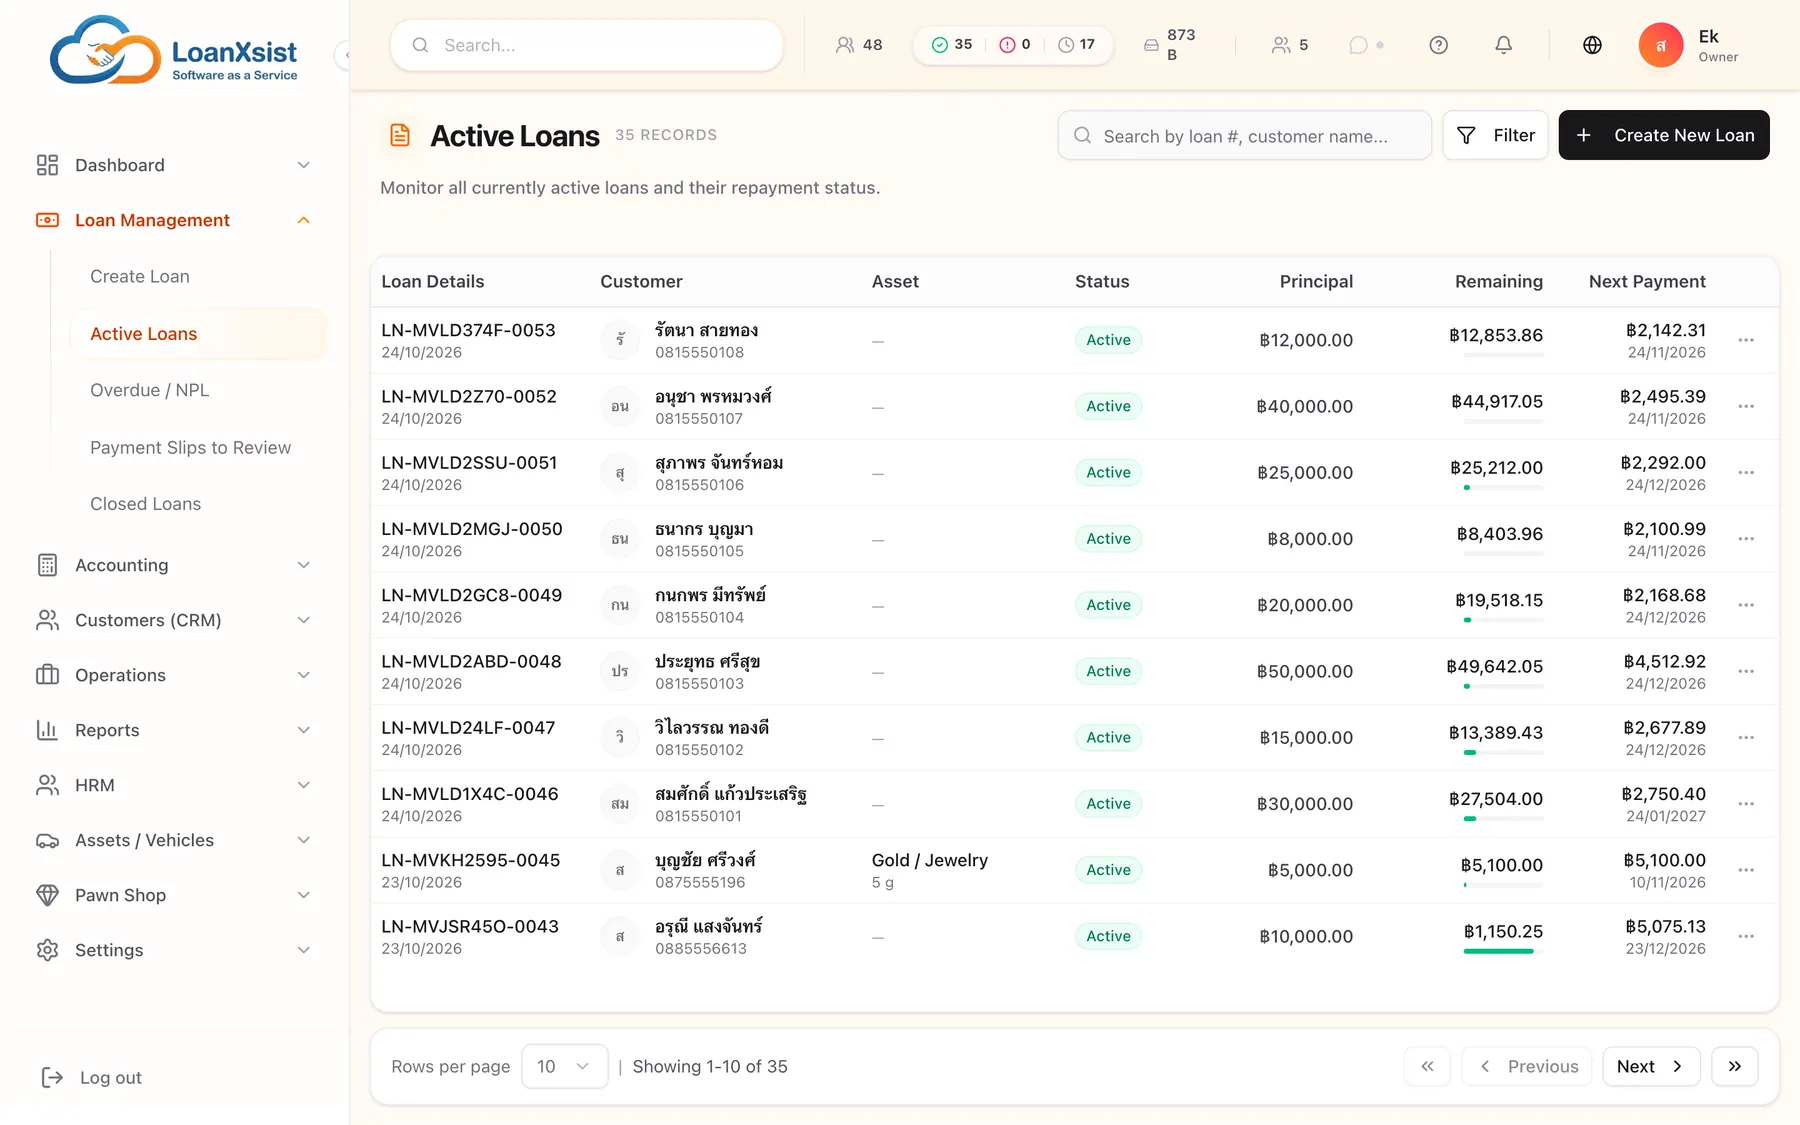This screenshot has width=1800, height=1125.
Task: Expand the Accounting menu
Action: 173,565
